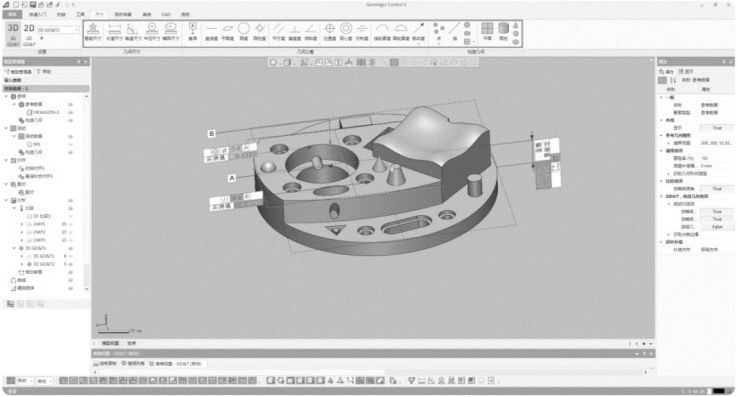Click datum label A in viewport
The width and height of the screenshot is (738, 397).
(x=232, y=178)
